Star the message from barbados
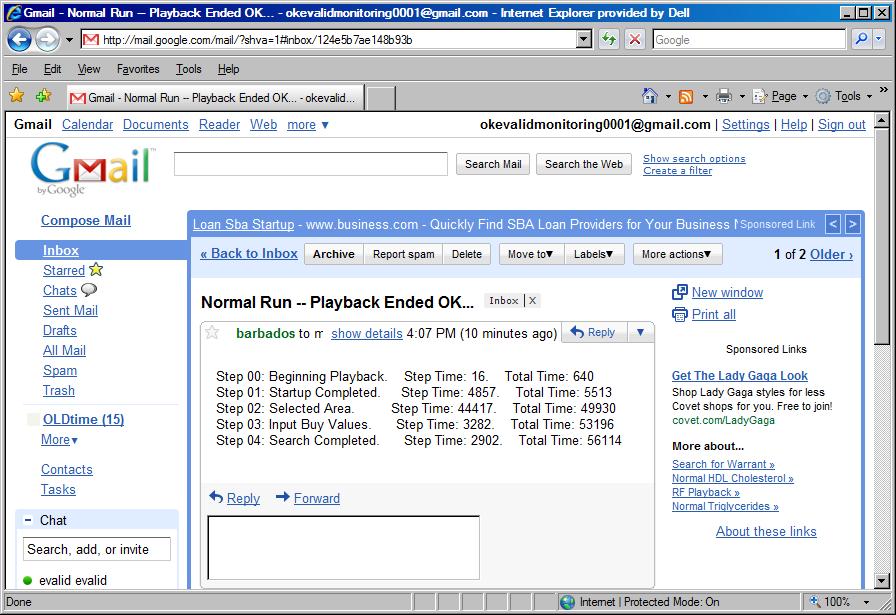 click(212, 332)
